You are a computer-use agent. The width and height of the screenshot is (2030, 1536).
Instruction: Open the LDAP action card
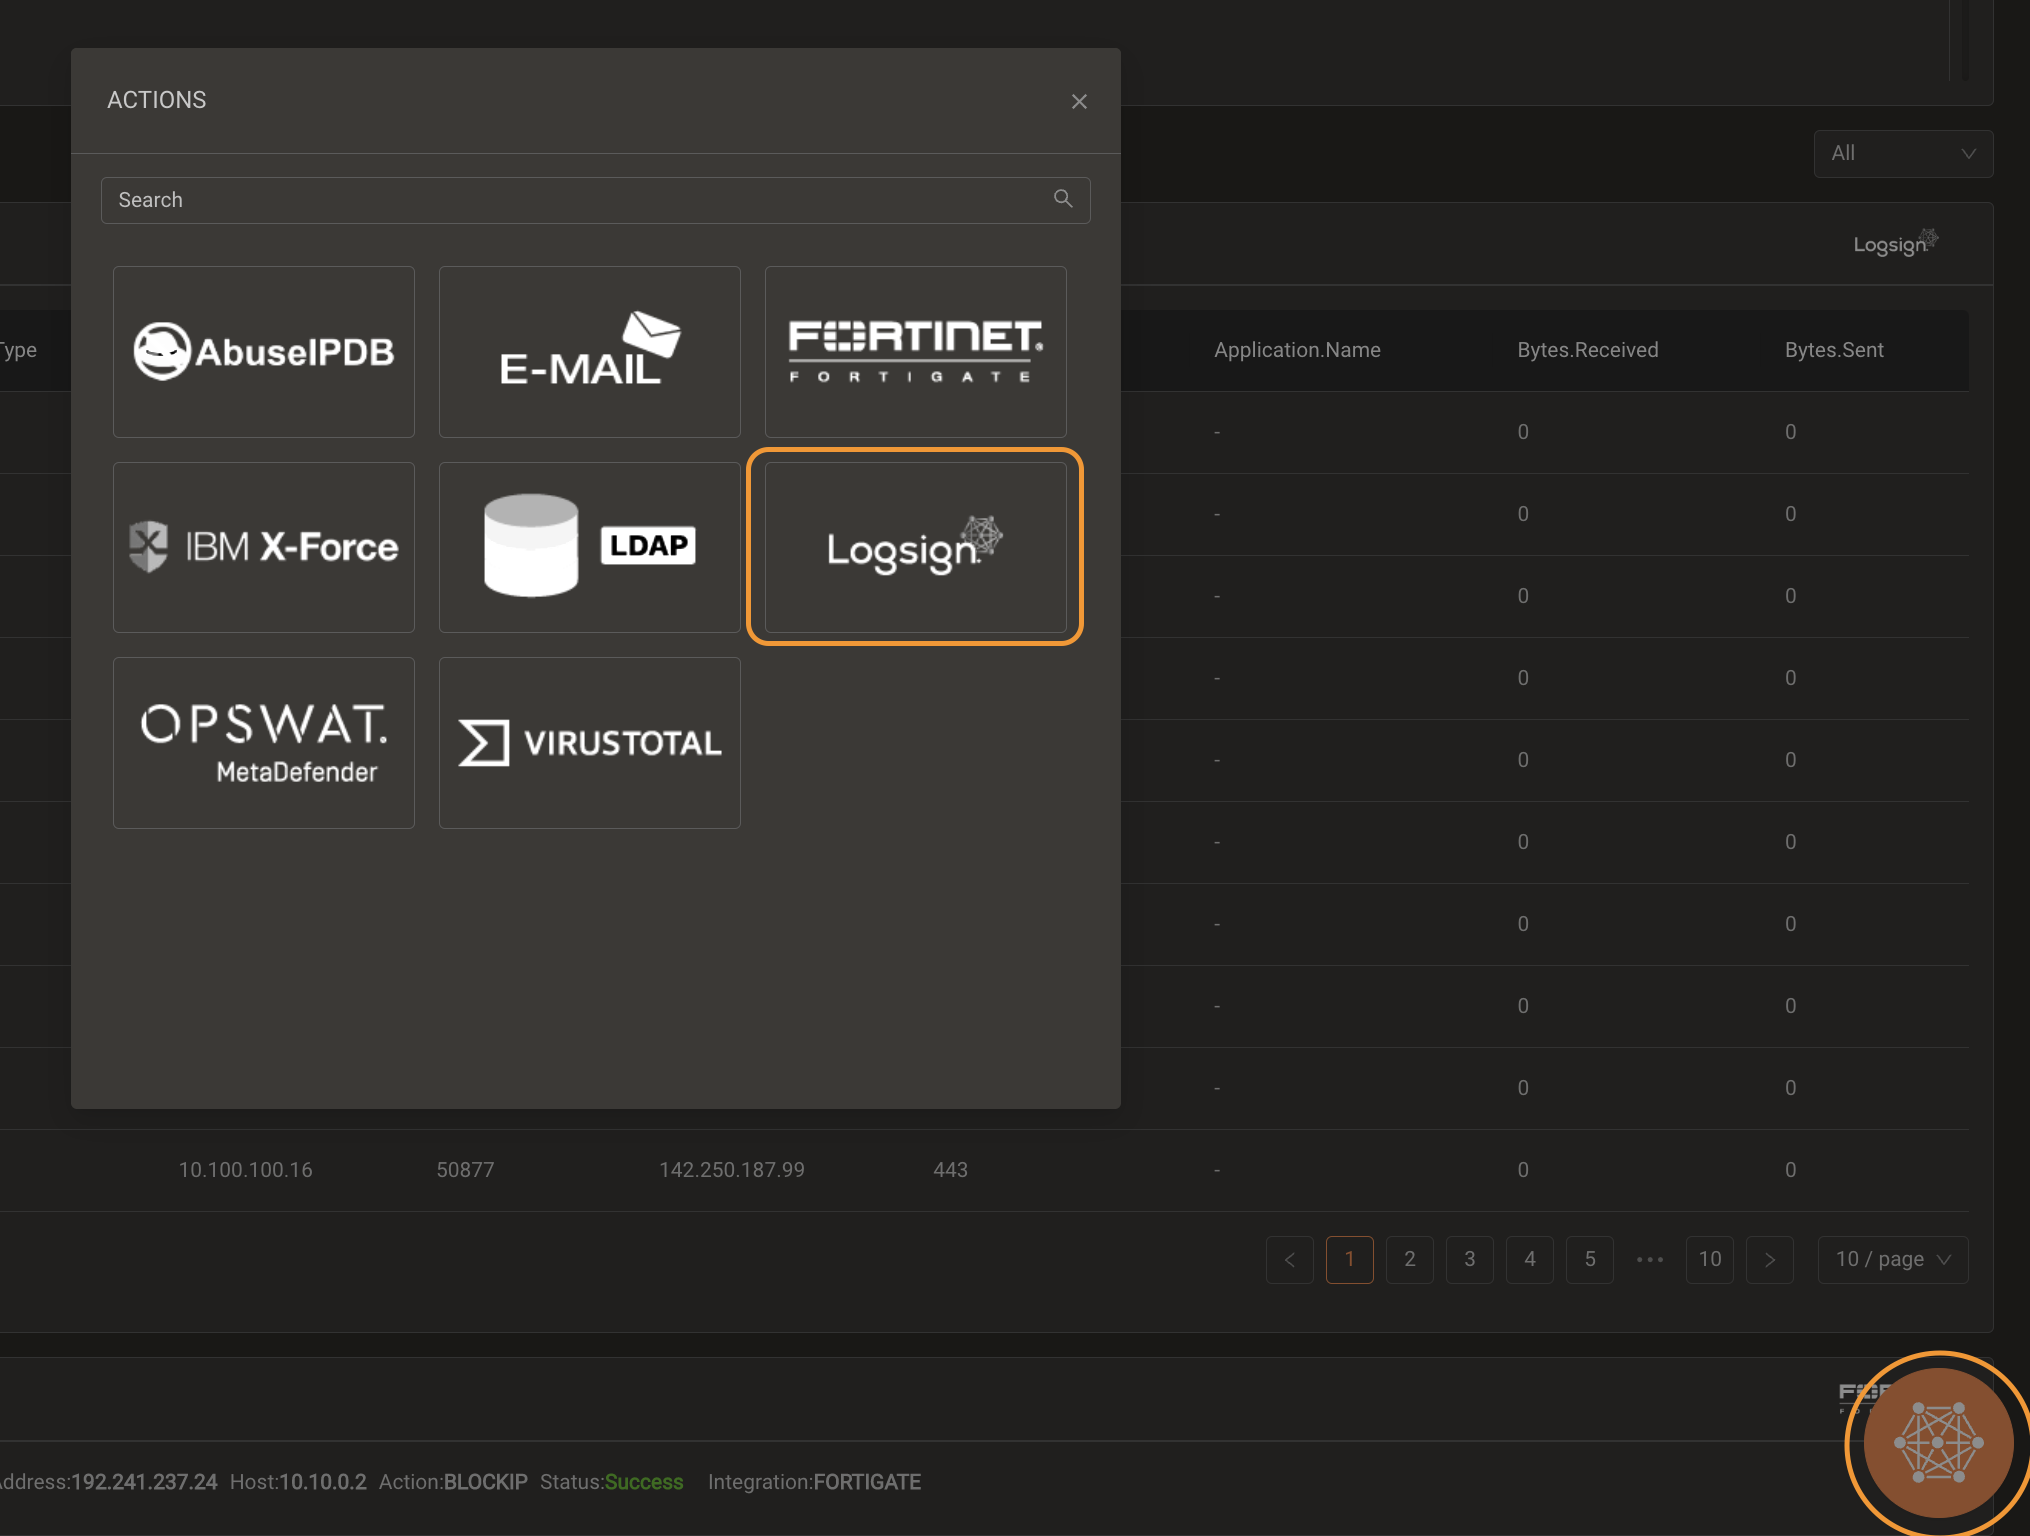point(590,547)
